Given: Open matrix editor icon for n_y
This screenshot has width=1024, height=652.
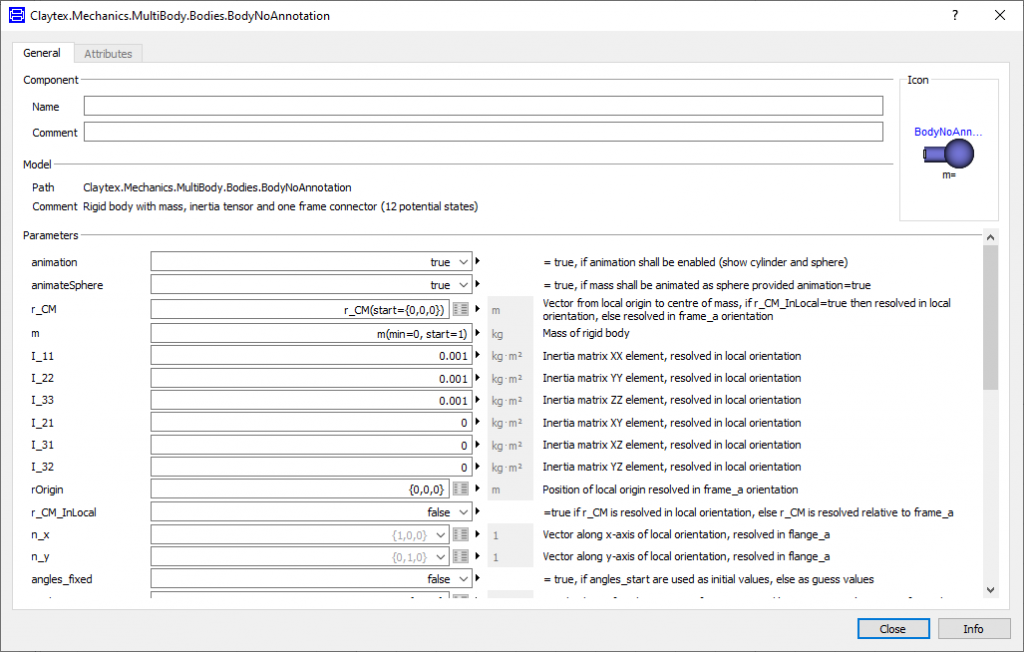Looking at the screenshot, I should click(x=460, y=556).
